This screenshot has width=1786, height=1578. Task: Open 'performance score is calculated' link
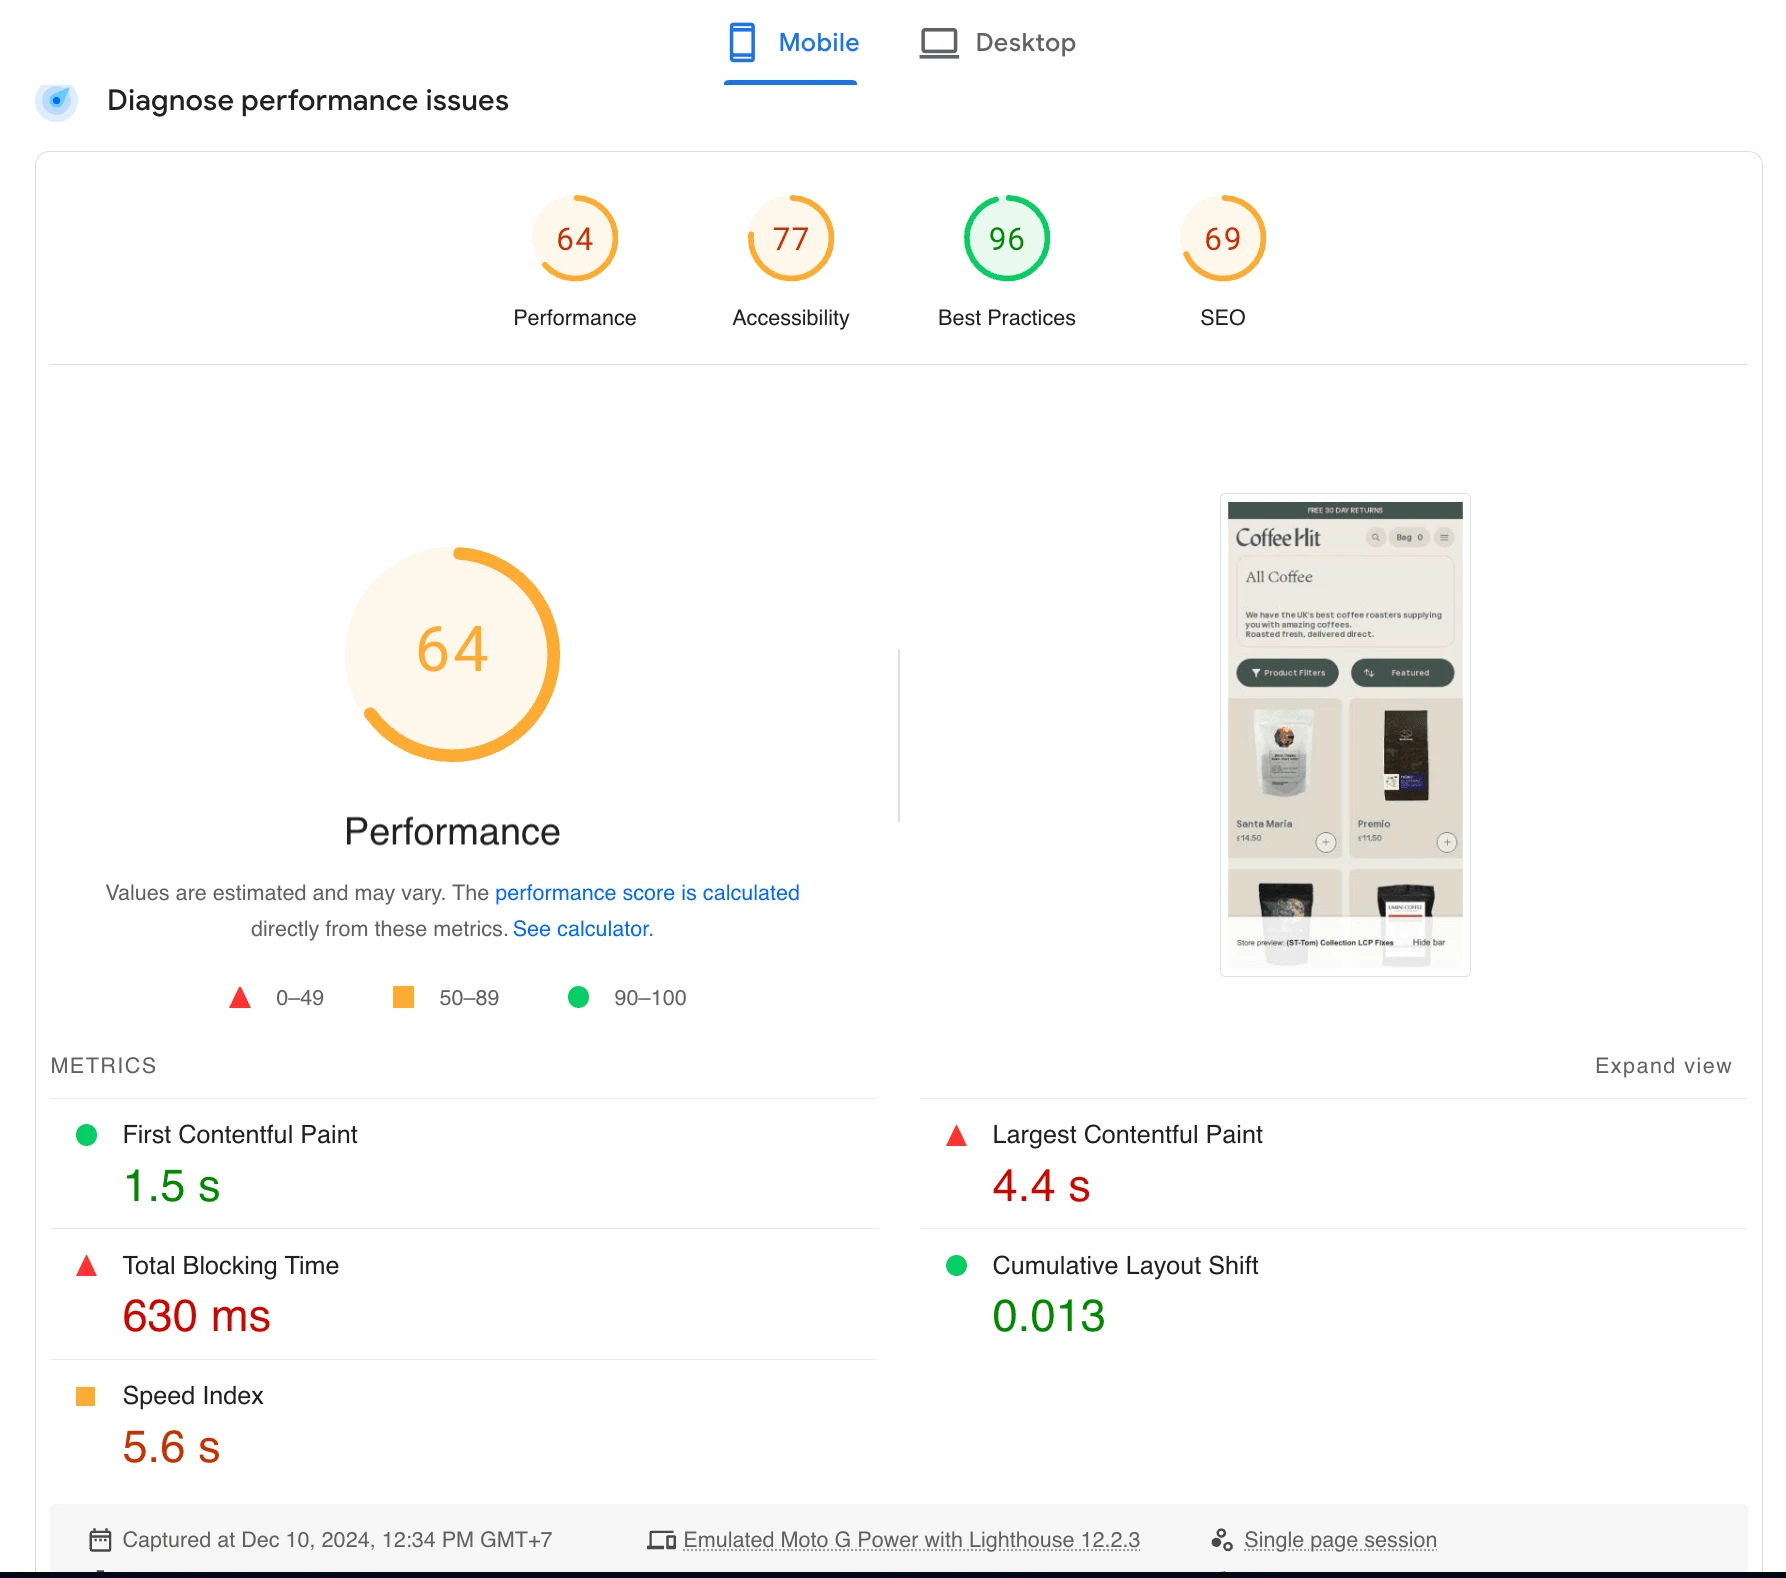click(647, 893)
